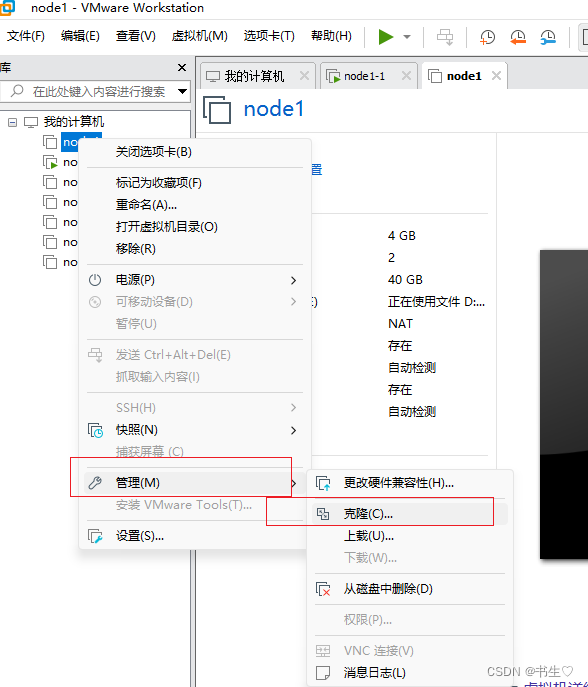Open the library search filter dropdown arrow
588x687 pixels.
coord(182,92)
